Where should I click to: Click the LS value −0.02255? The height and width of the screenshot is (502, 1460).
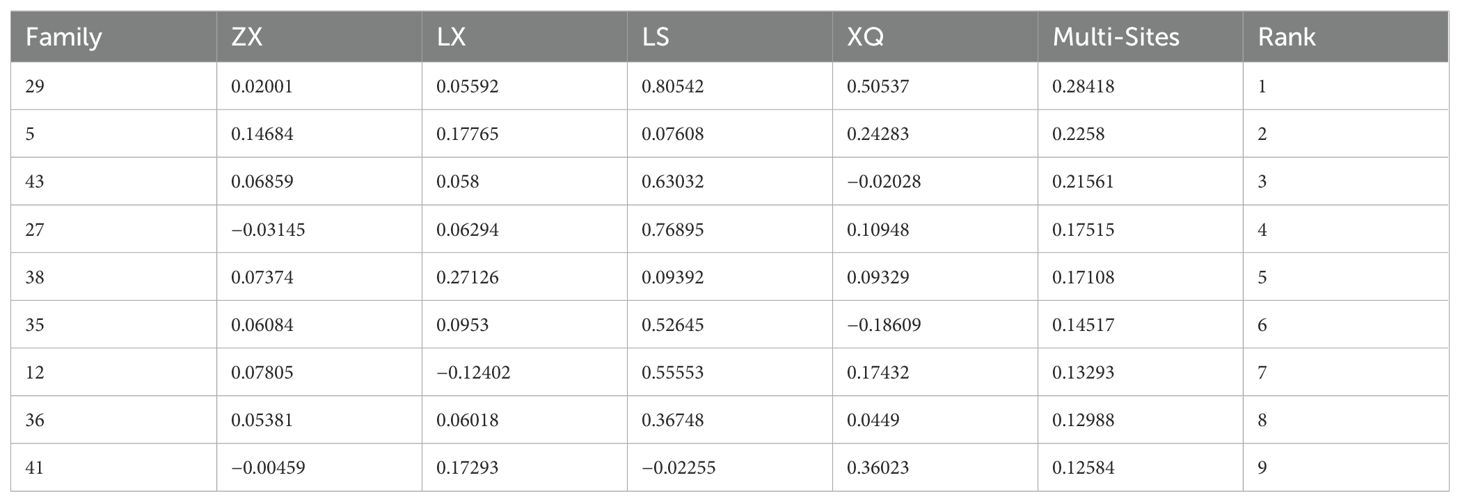pyautogui.click(x=678, y=468)
